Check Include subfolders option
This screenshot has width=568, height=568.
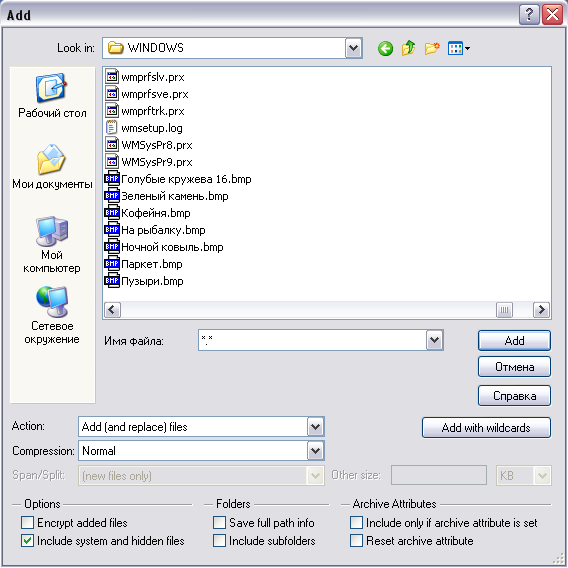point(219,541)
